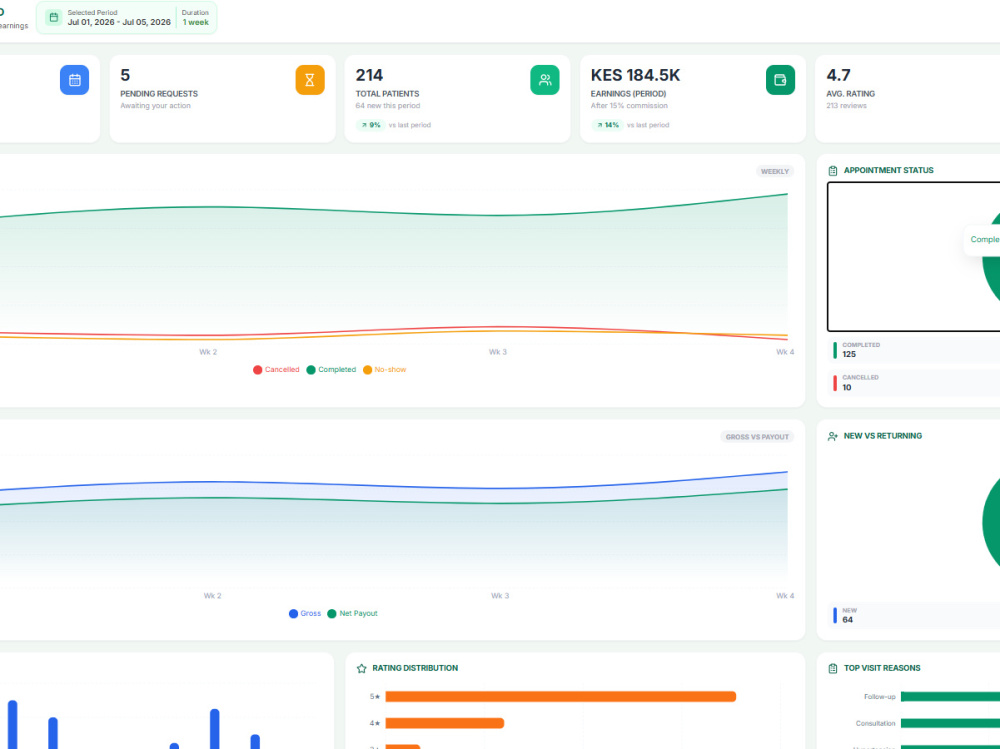Screen dimensions: 1000x749
Task: Click the 4-star rating bar
Action: point(445,723)
